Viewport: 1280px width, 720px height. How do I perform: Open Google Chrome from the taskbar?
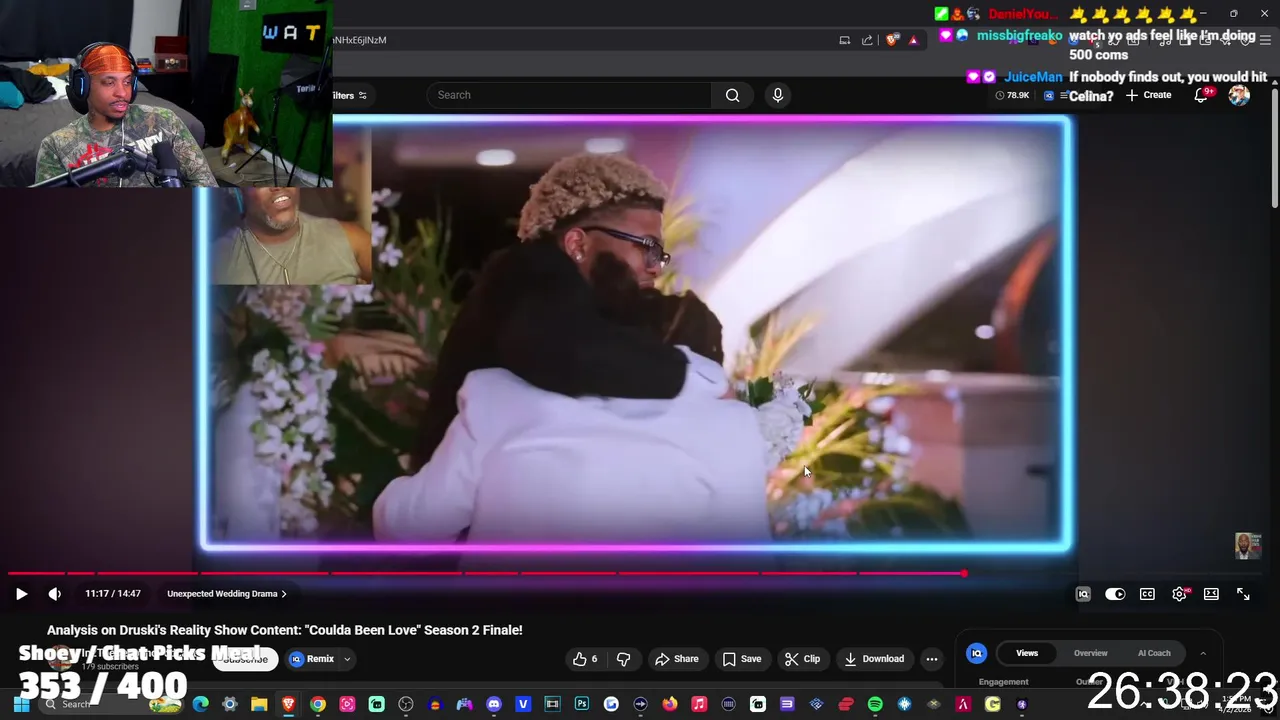(318, 704)
